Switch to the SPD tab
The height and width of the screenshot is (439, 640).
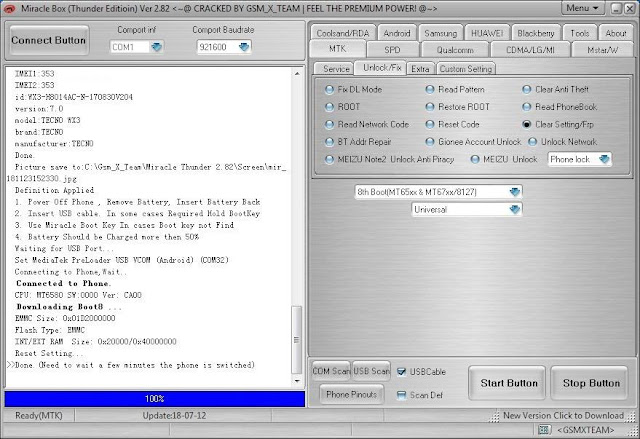point(392,50)
